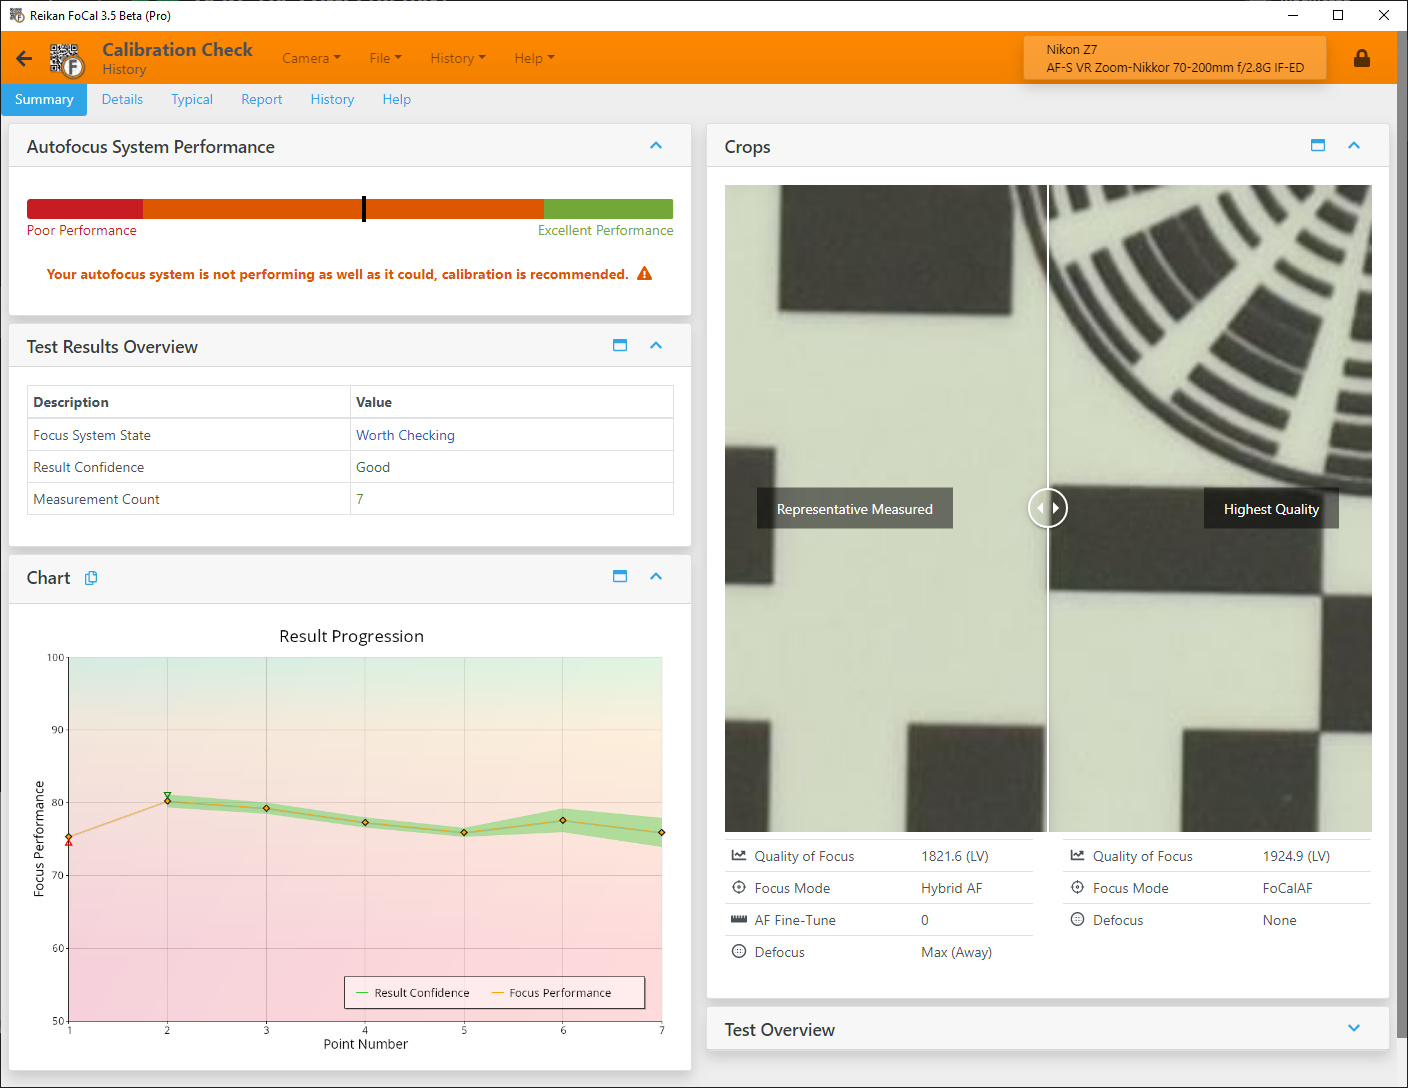The width and height of the screenshot is (1408, 1088).
Task: Click the crop comparison slider handle
Action: coord(1048,508)
